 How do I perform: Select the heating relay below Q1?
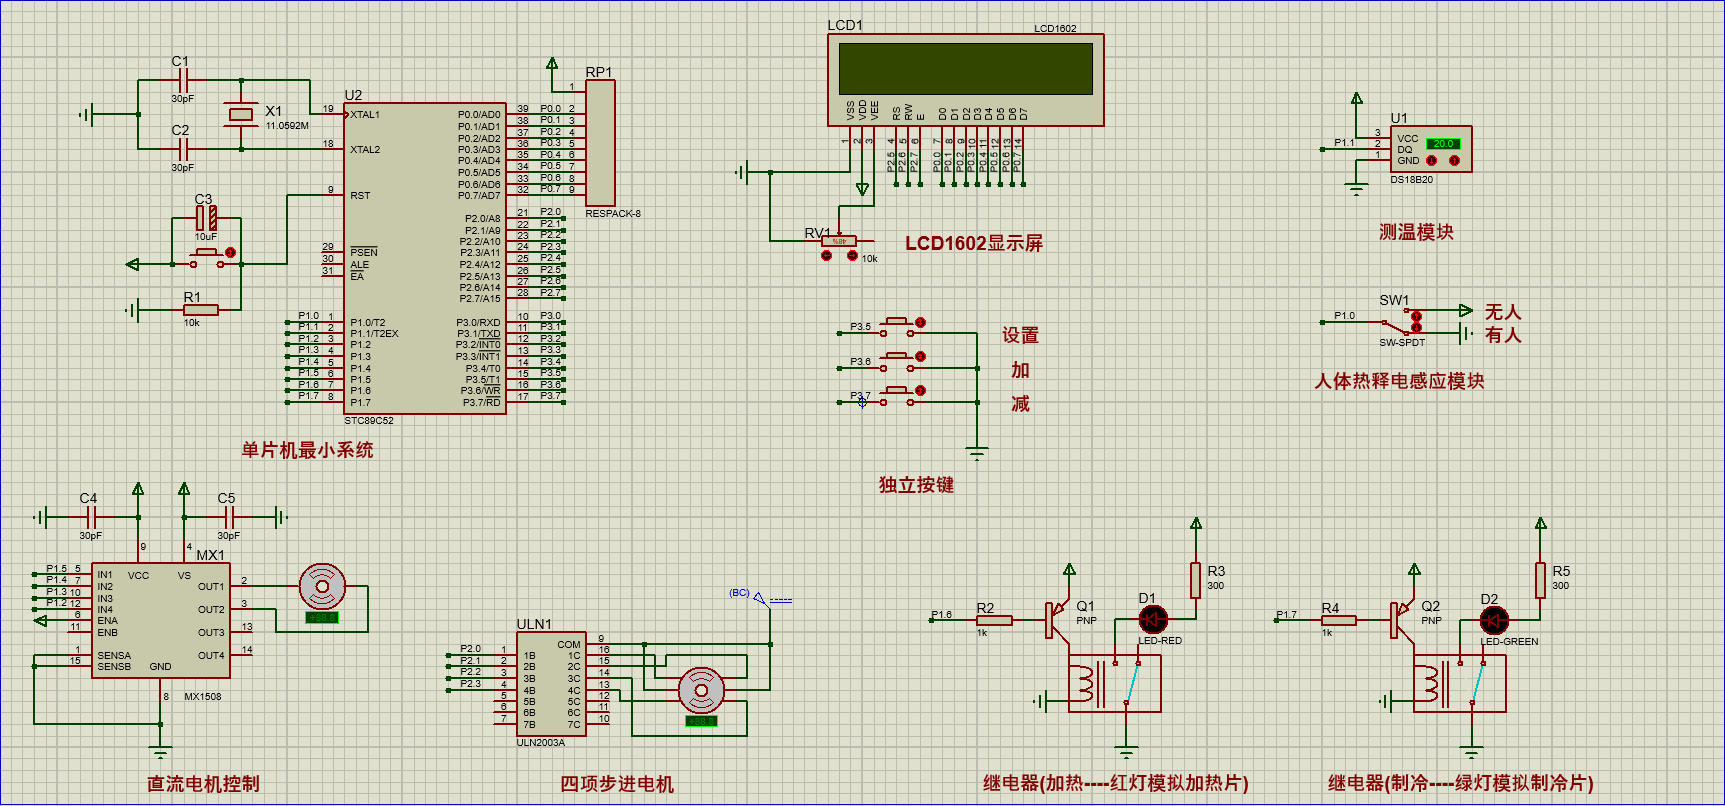coord(1115,684)
